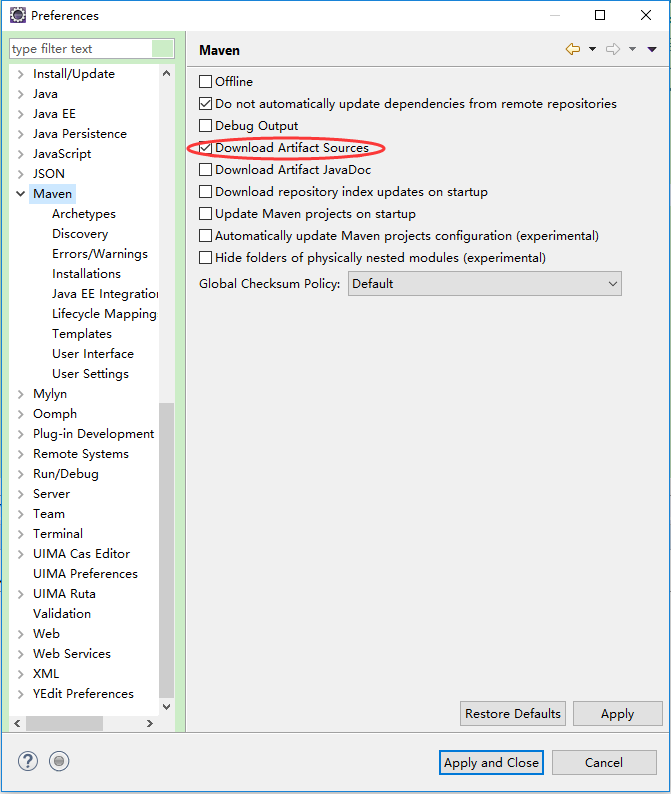Expand the Java tree node
Screen dimensions: 671x794
(20, 94)
